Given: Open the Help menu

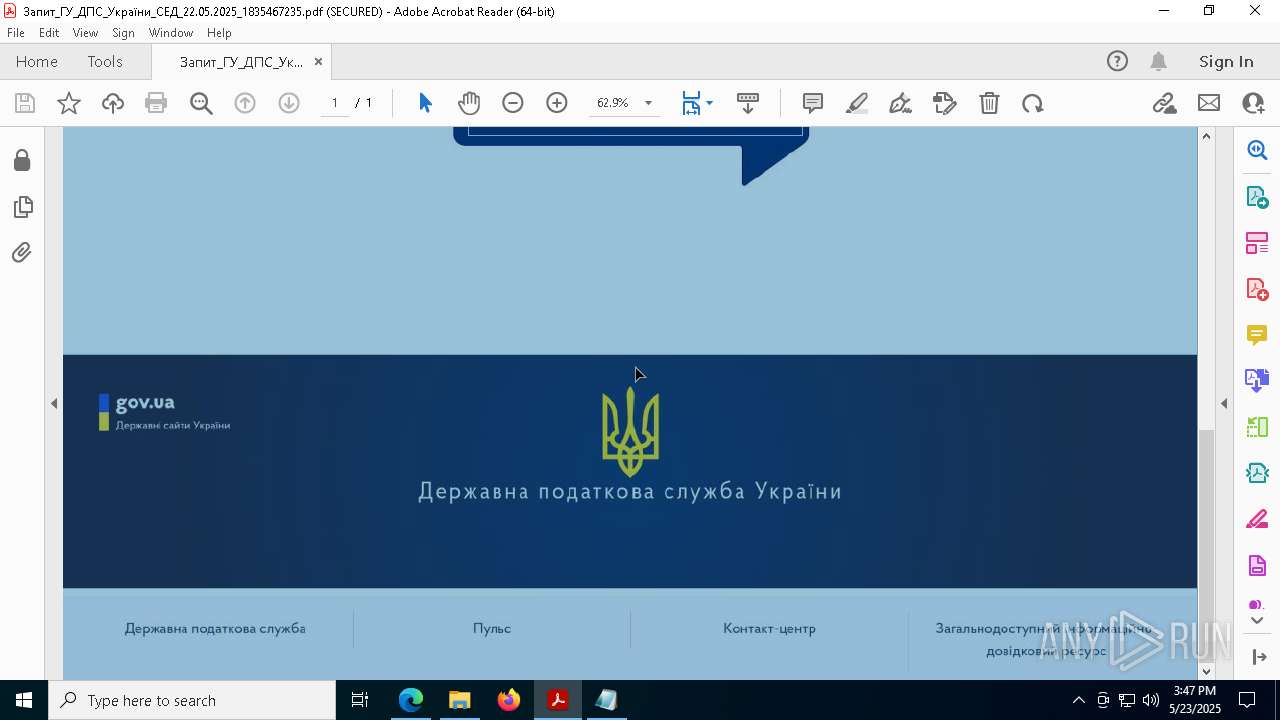Looking at the screenshot, I should point(219,33).
